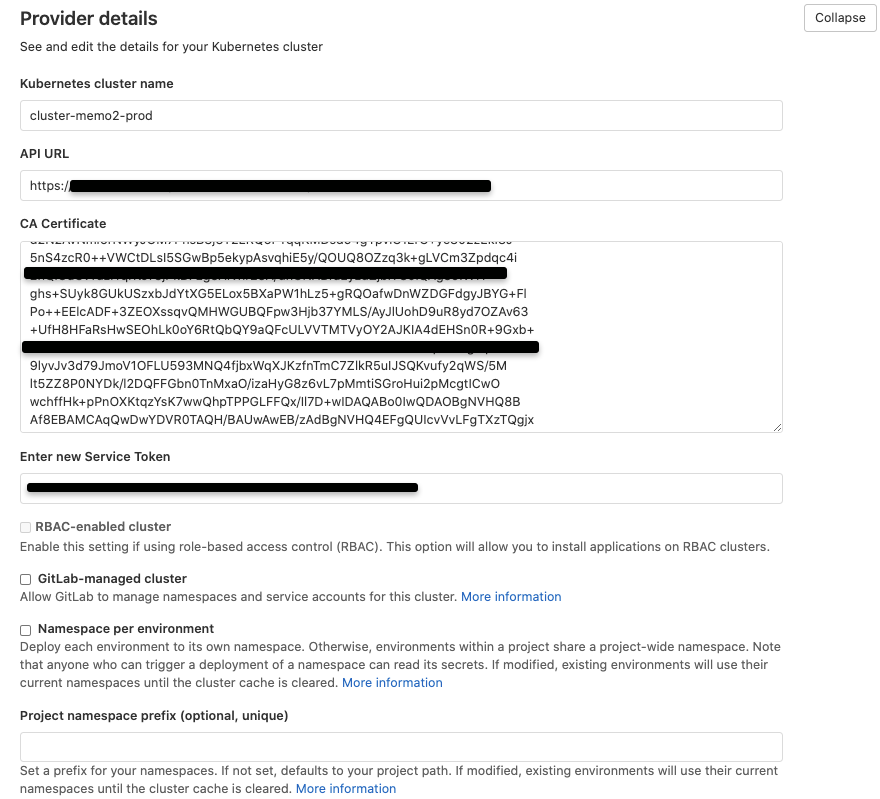Click the "Enter new Service Token" label
The image size is (880, 799).
point(95,457)
